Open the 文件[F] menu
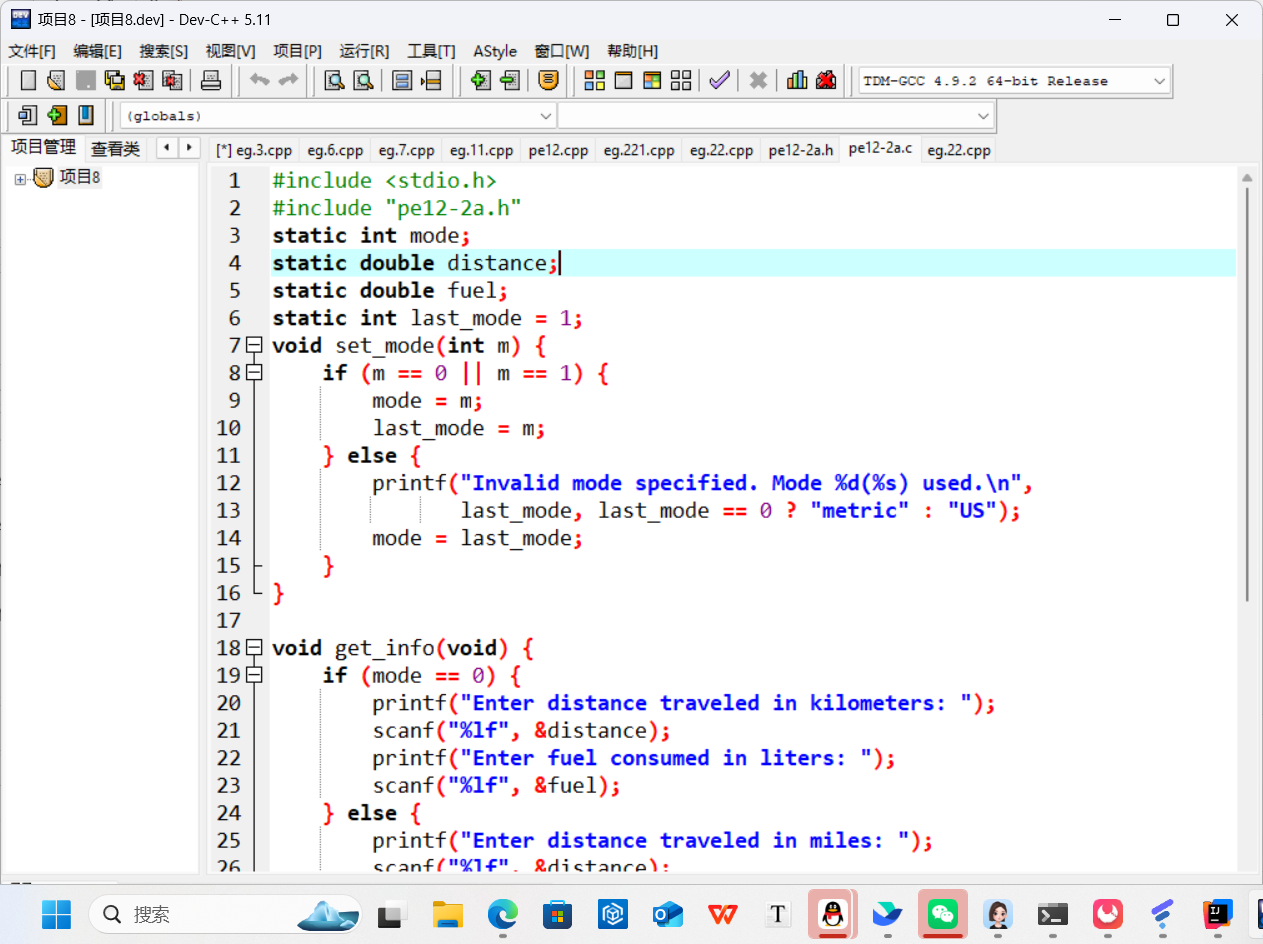Image resolution: width=1263 pixels, height=944 pixels. point(32,51)
